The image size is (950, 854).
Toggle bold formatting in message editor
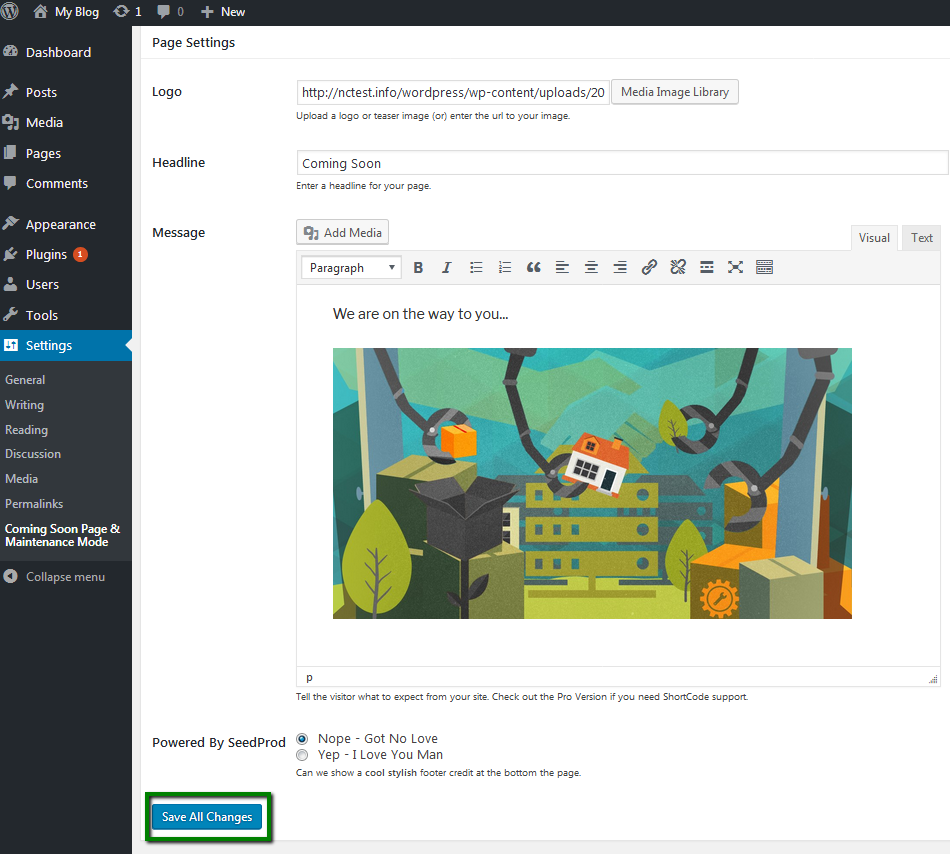pyautogui.click(x=418, y=268)
